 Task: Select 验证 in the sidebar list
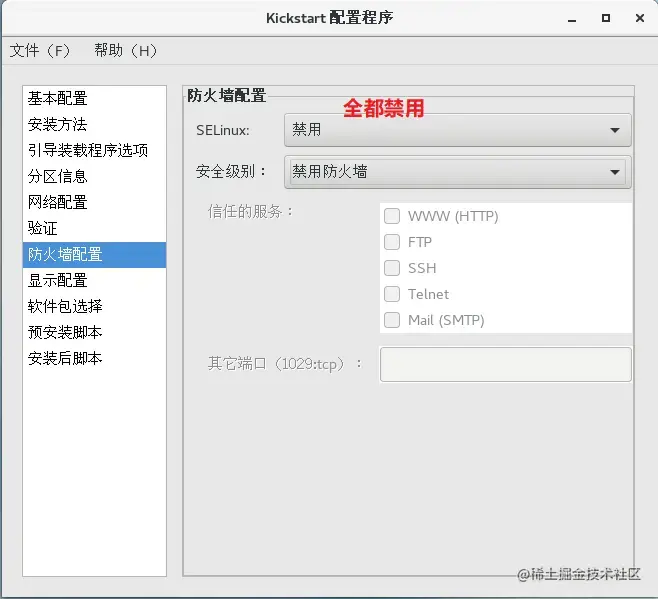point(94,228)
